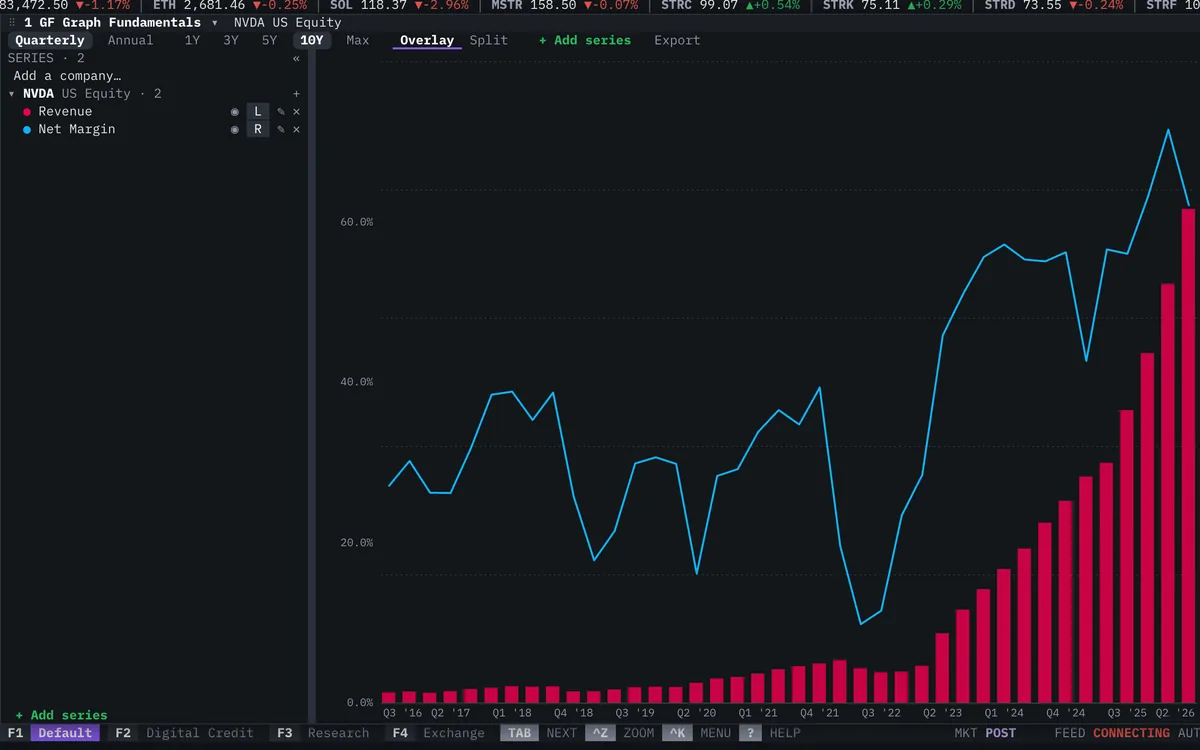This screenshot has width=1200, height=750.
Task: Set time range to 3Y
Action: 231,41
